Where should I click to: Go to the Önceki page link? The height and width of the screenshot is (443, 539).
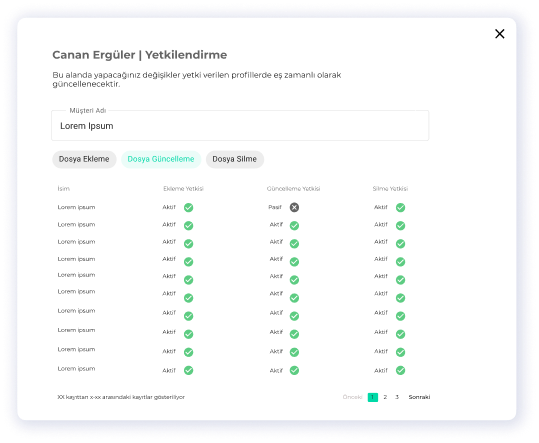tap(352, 397)
